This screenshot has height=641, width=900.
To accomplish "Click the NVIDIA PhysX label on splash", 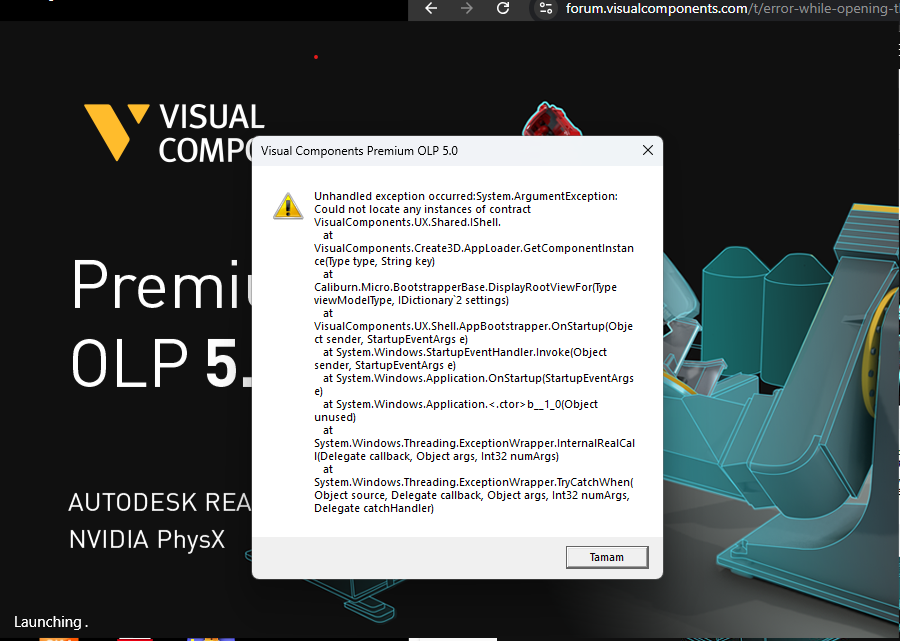I will [146, 539].
